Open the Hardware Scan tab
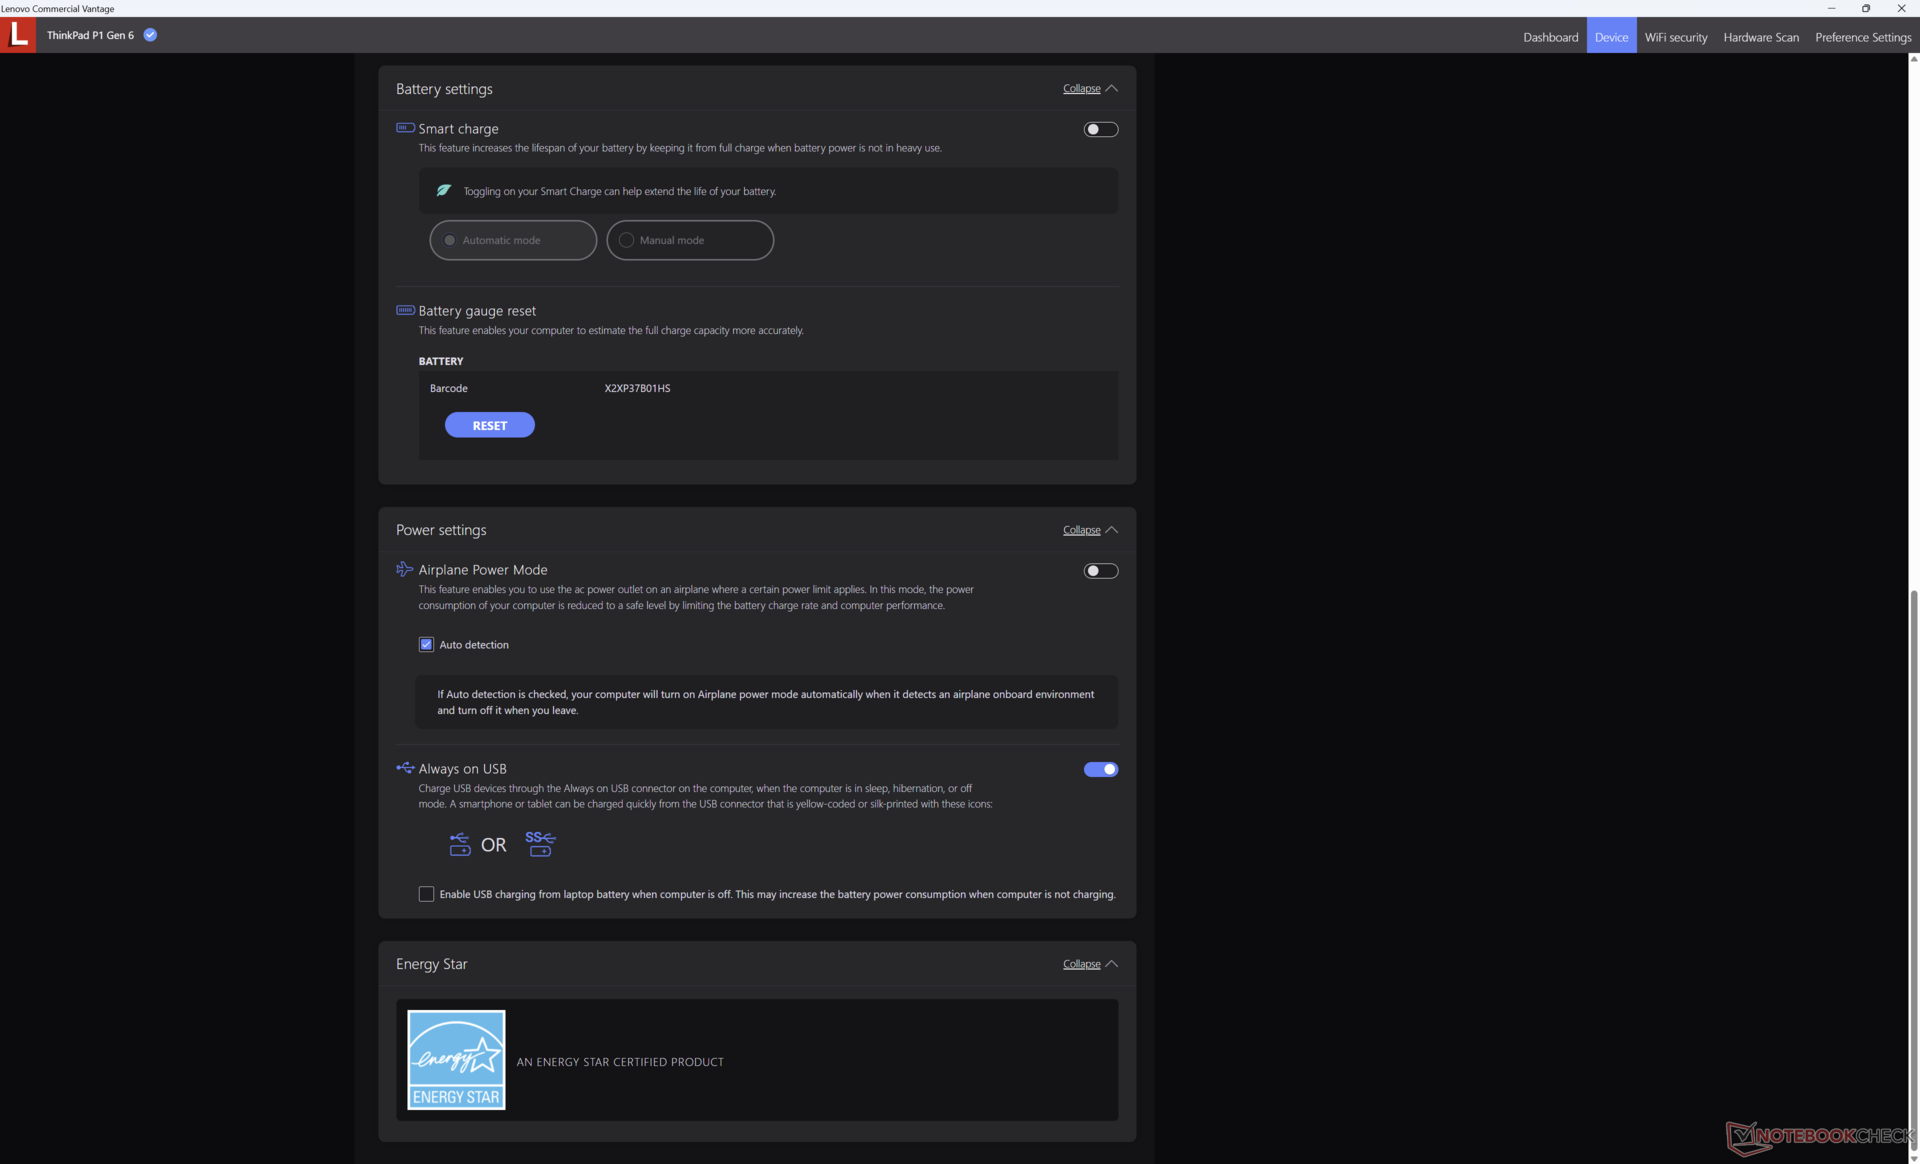Screen dimensions: 1920x1164 [1760, 37]
